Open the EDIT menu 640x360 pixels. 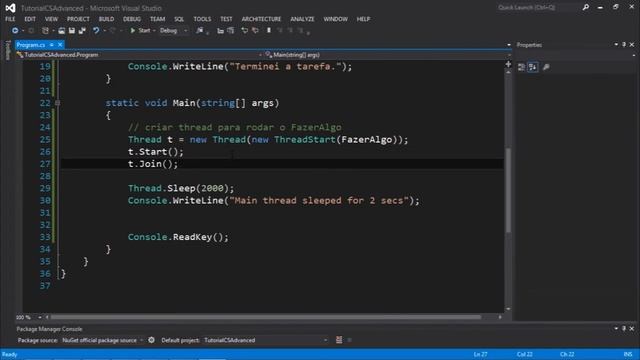(30, 19)
